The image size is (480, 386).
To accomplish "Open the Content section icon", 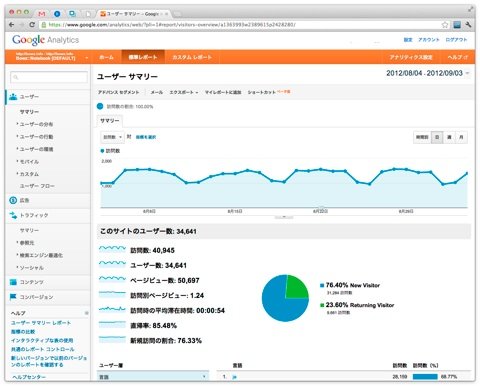I will pos(13,282).
